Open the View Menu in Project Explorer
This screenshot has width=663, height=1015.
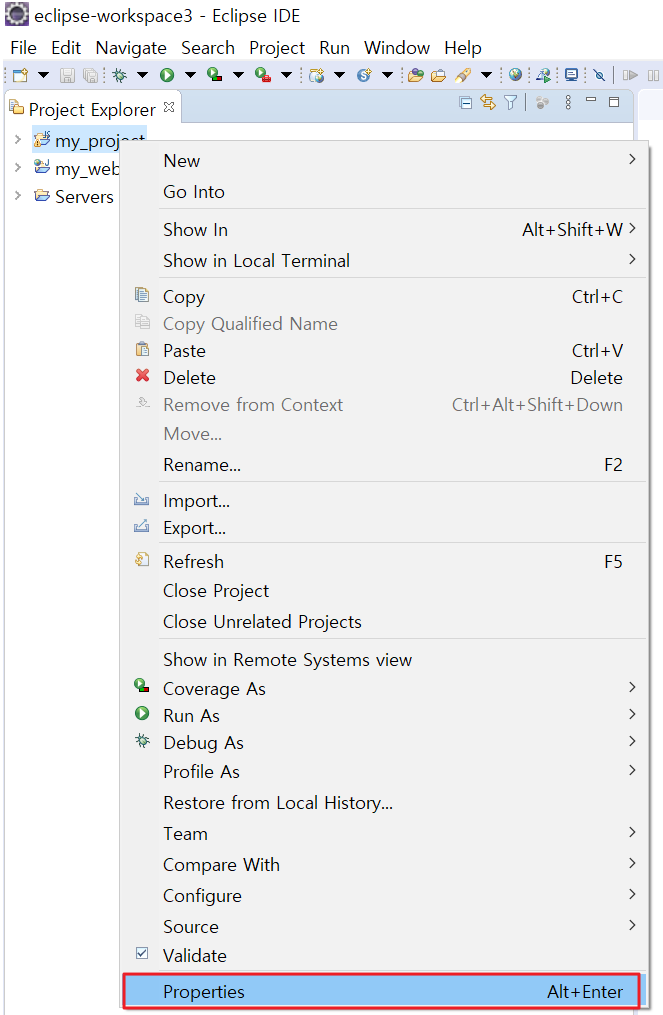(x=567, y=101)
